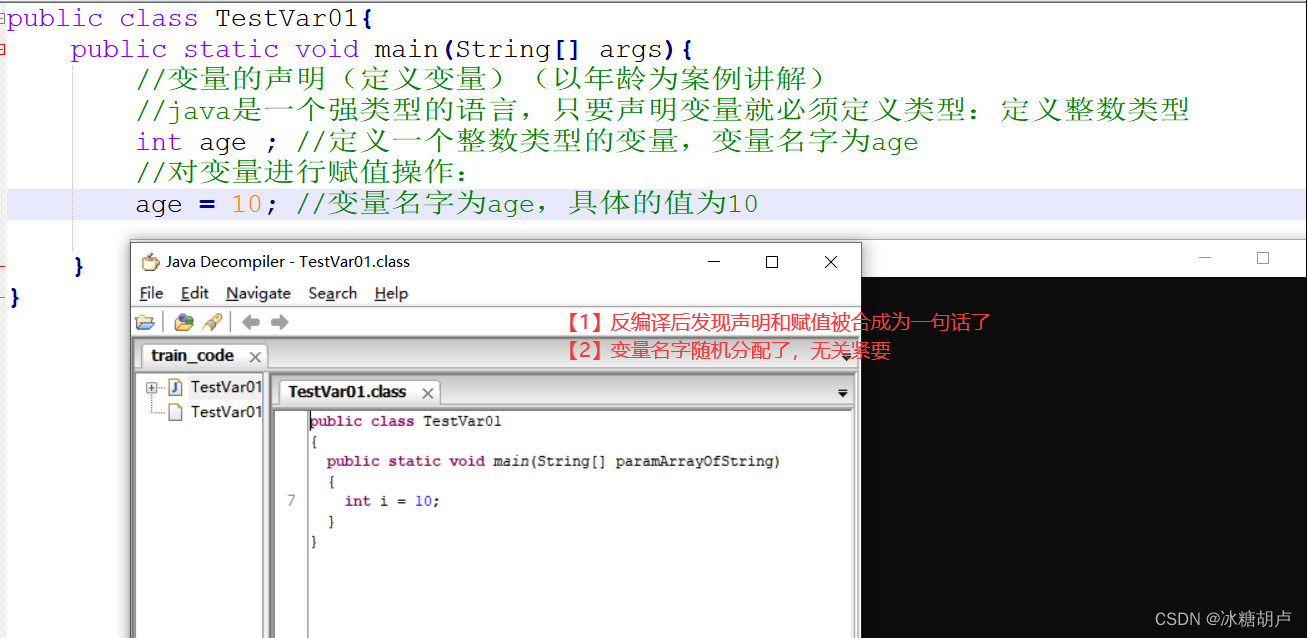Click the Open Type icon in the toolbar
1308x638 pixels.
click(183, 321)
